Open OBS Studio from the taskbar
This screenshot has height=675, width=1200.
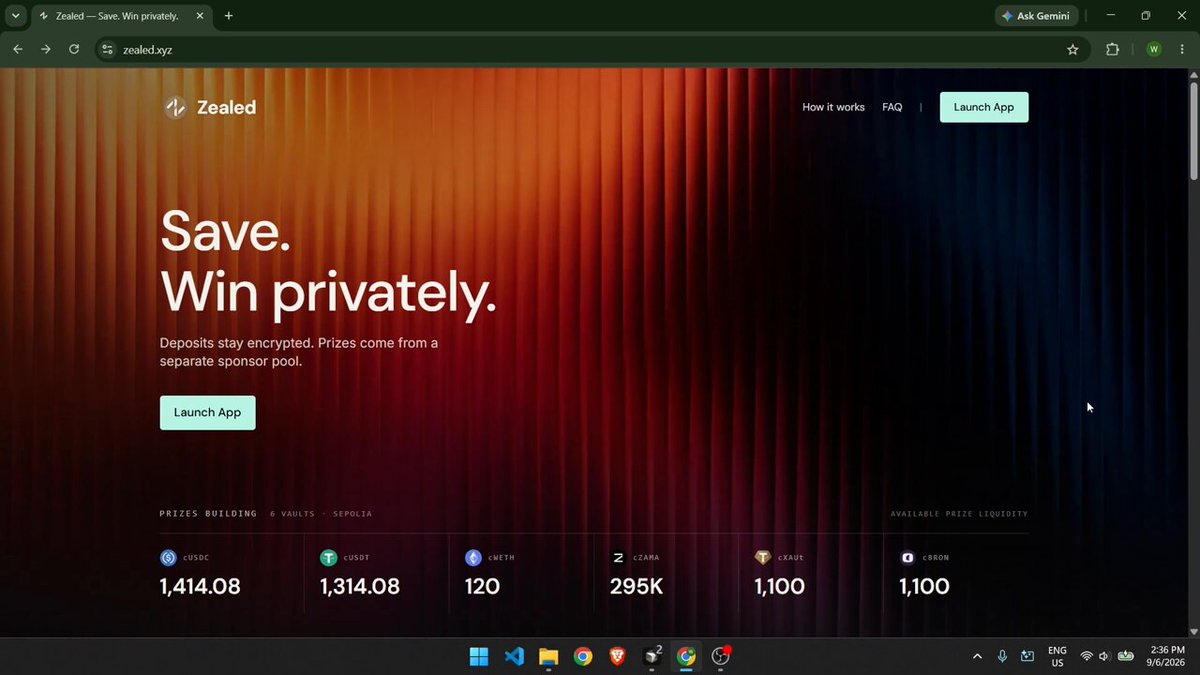[721, 656]
